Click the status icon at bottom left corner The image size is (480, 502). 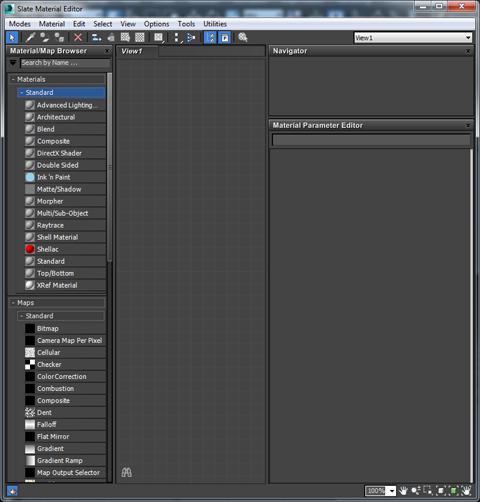[x=12, y=491]
